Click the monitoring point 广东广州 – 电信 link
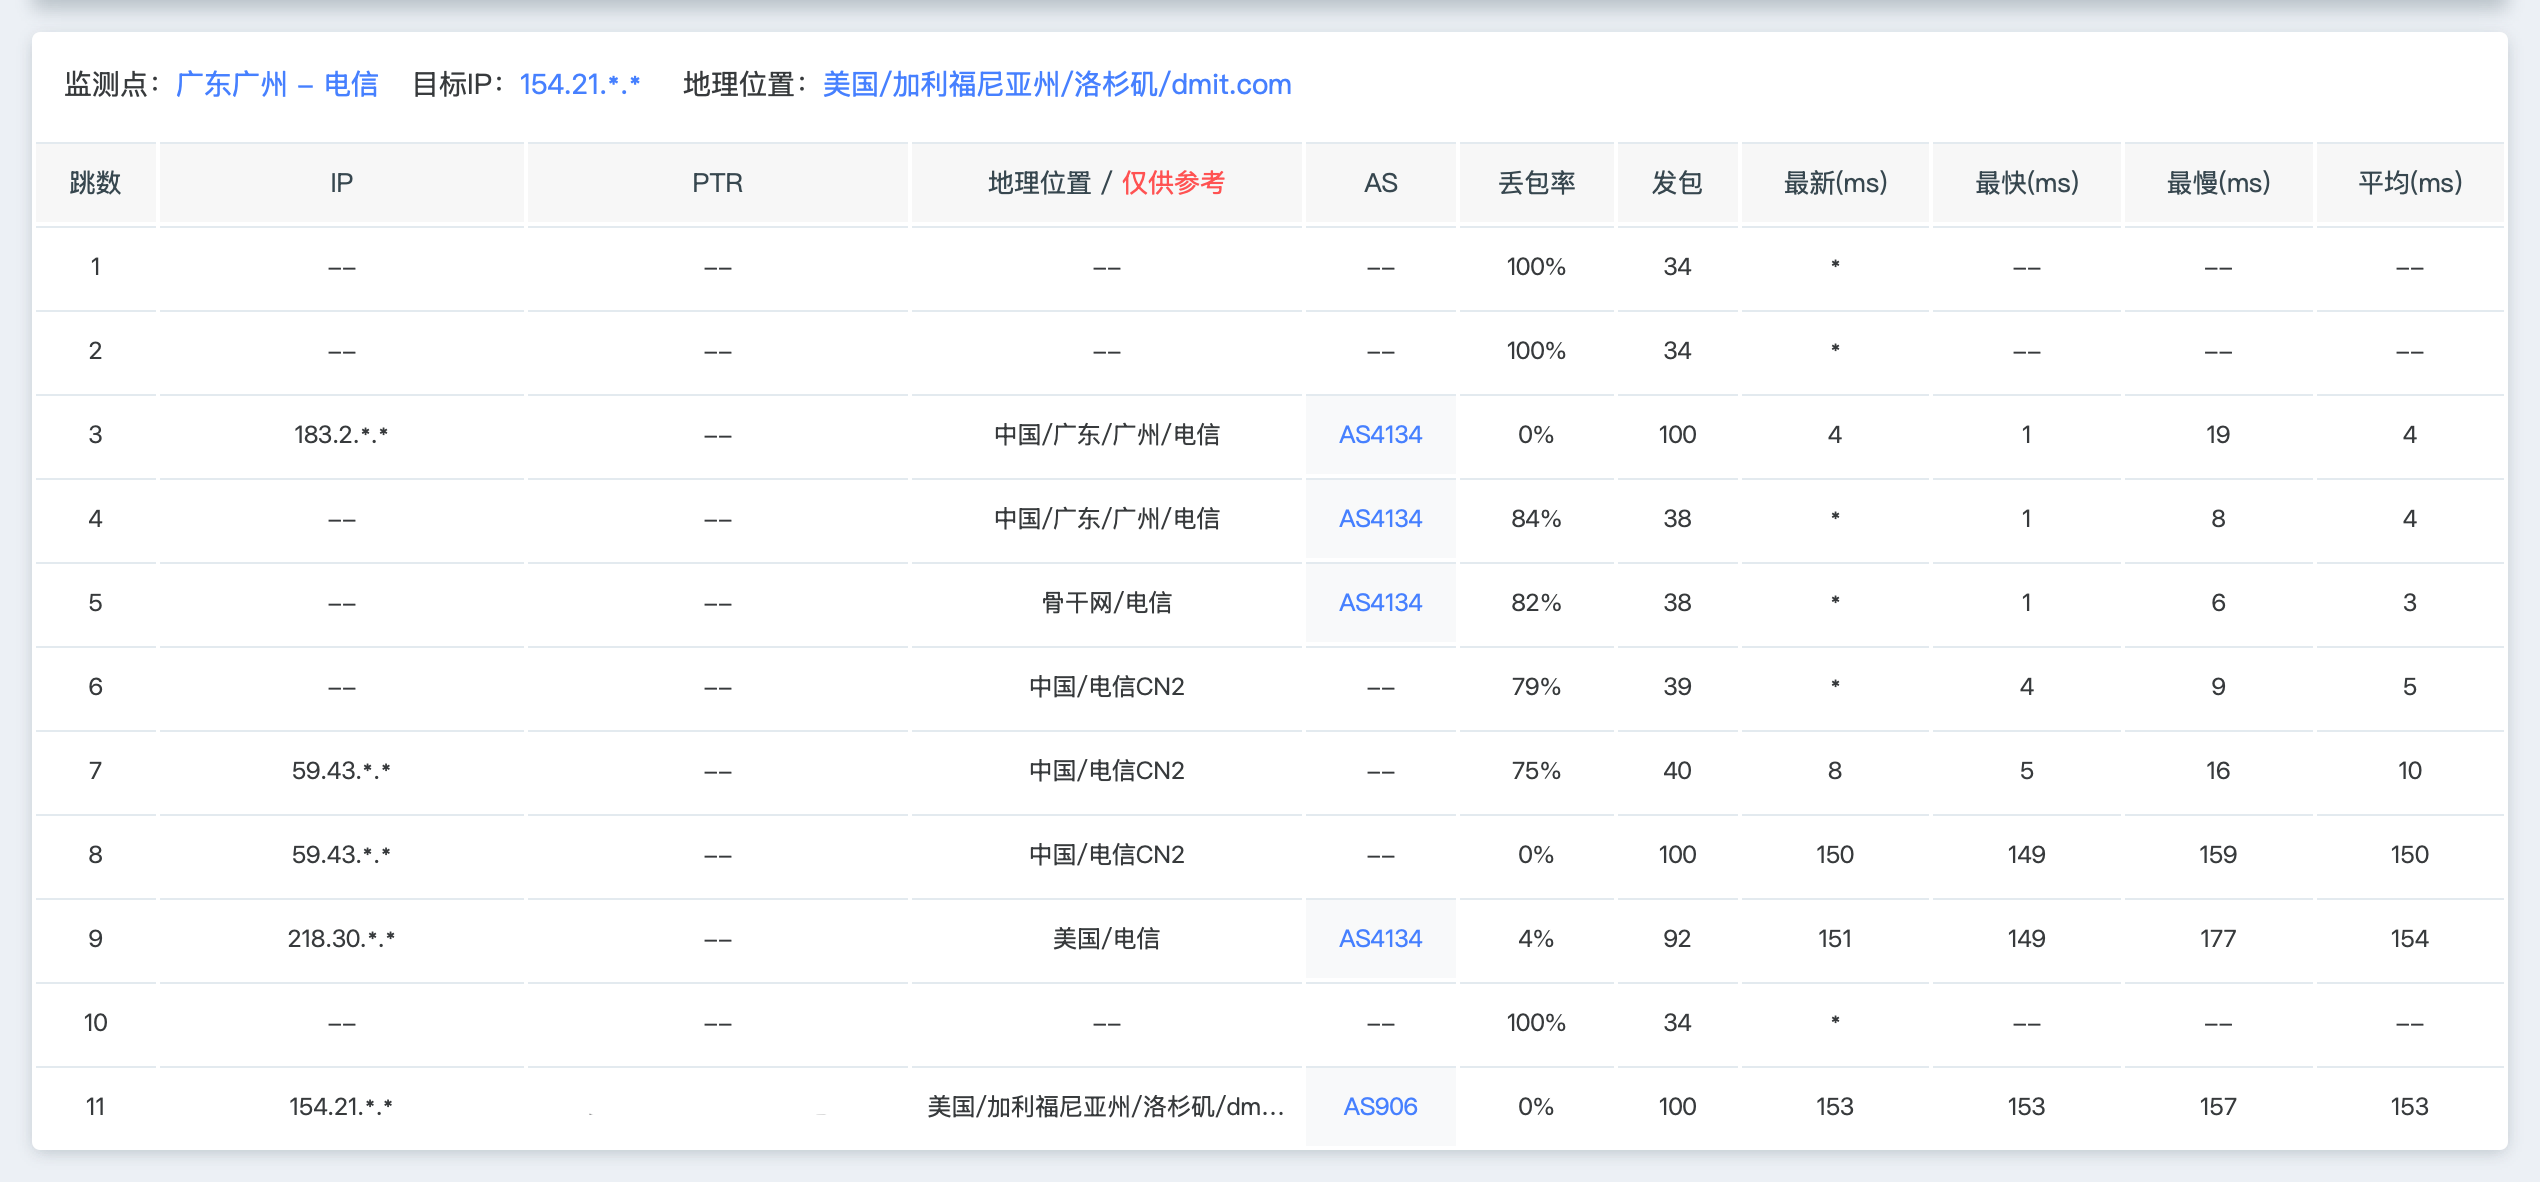The image size is (2540, 1182). 277,84
